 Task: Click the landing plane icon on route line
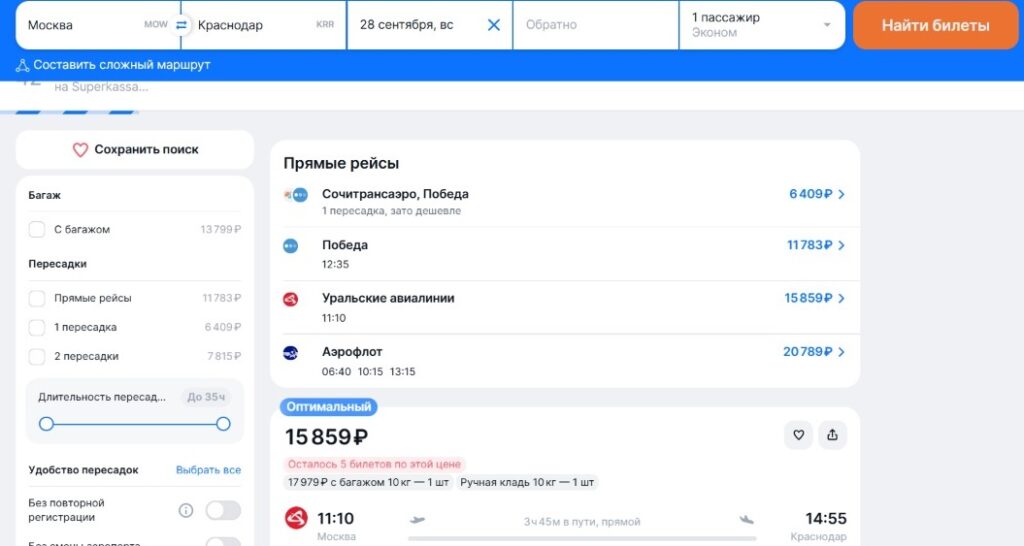[x=746, y=520]
